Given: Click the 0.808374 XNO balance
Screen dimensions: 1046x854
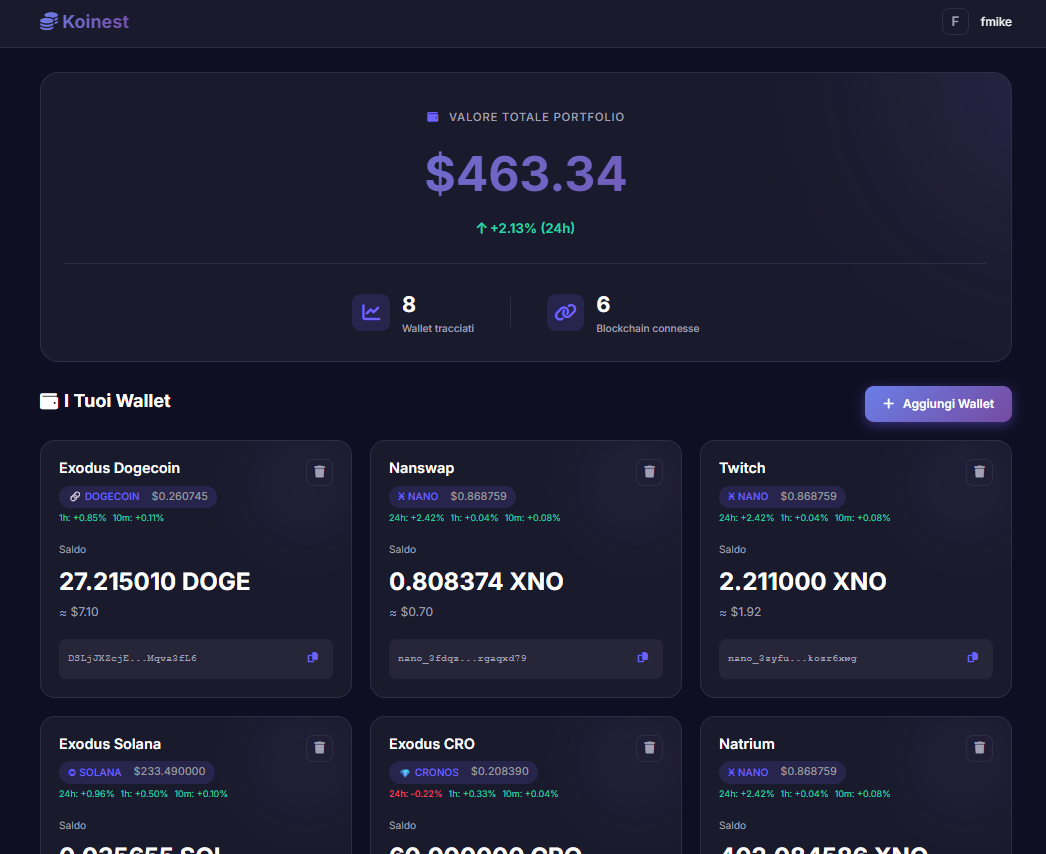Looking at the screenshot, I should (x=476, y=582).
